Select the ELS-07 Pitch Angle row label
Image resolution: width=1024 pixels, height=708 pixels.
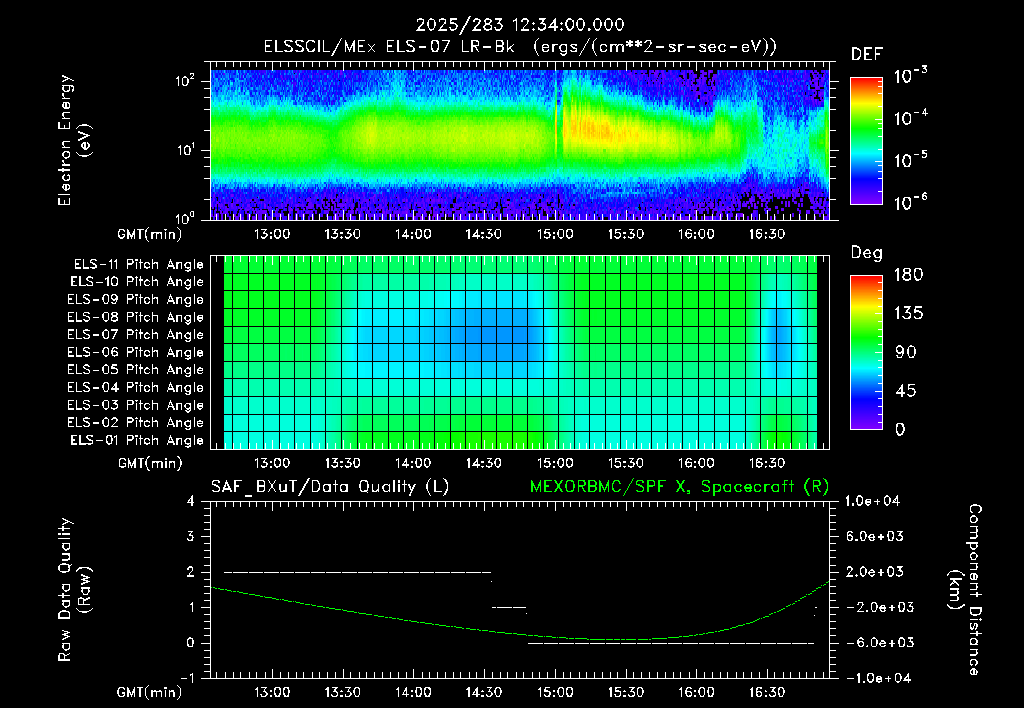tap(136, 335)
